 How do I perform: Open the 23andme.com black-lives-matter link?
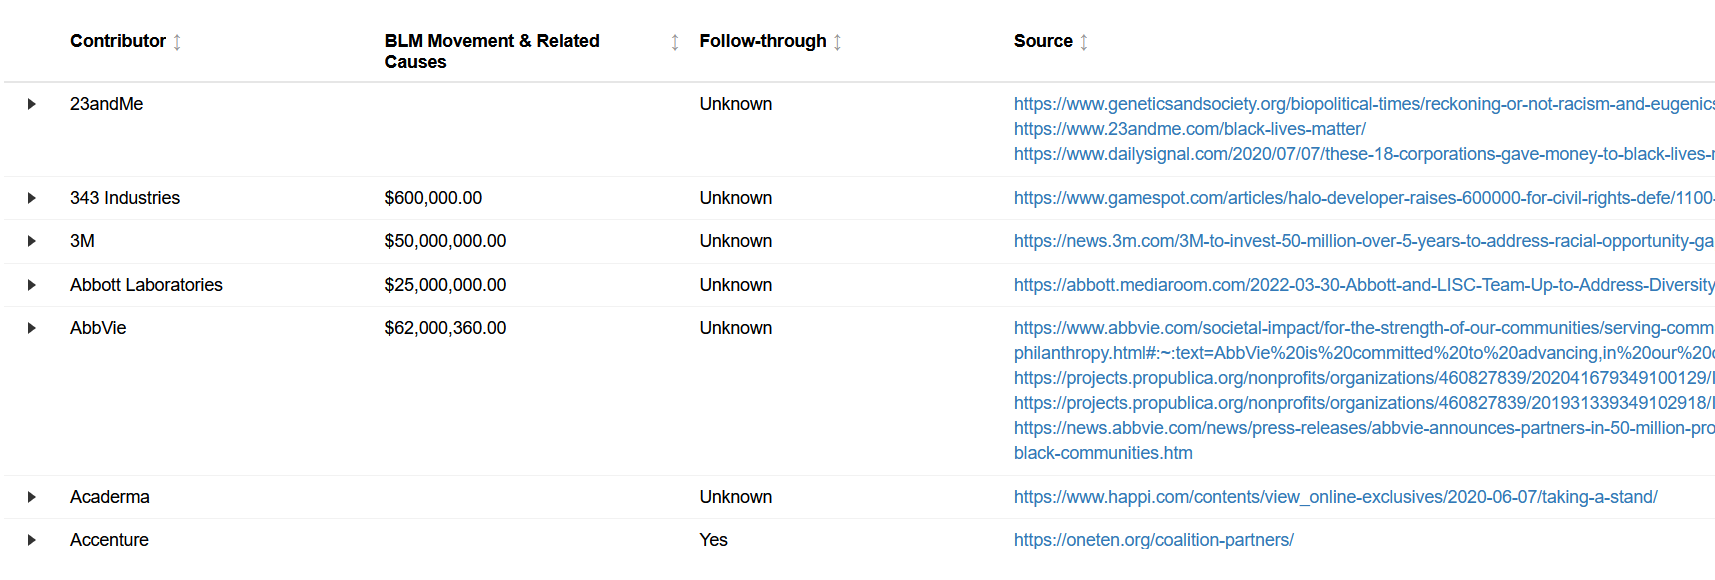[x=1189, y=129]
